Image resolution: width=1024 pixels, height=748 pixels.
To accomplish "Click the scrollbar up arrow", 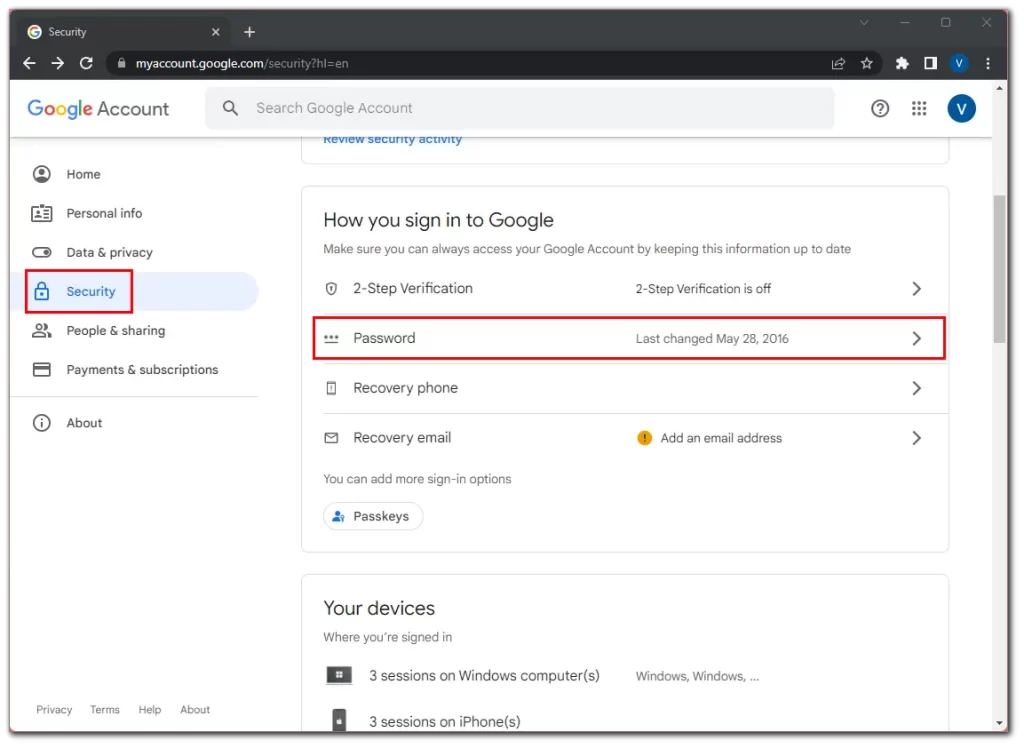I will 999,88.
